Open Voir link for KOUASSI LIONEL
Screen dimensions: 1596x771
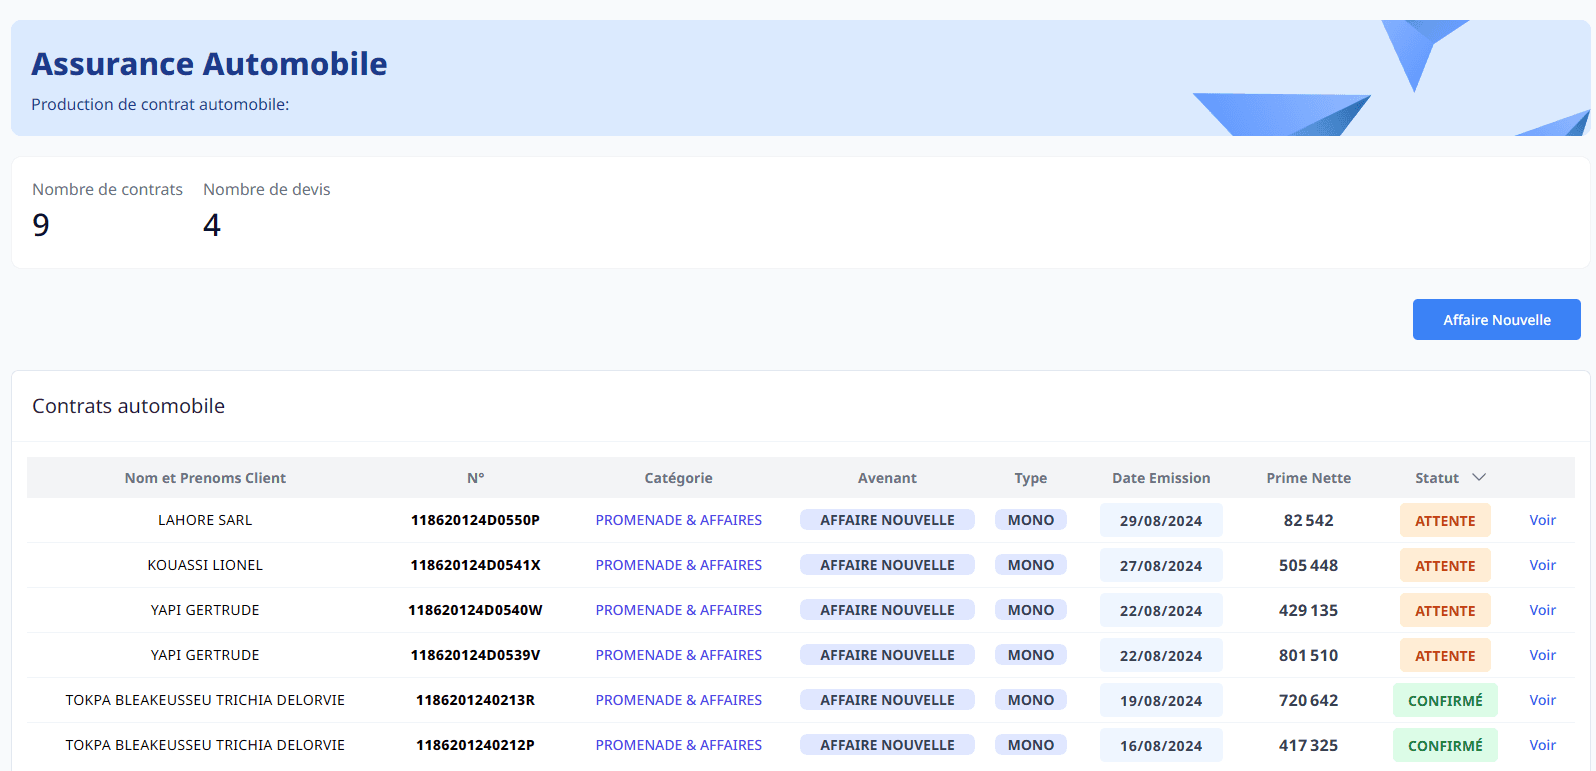click(1542, 565)
